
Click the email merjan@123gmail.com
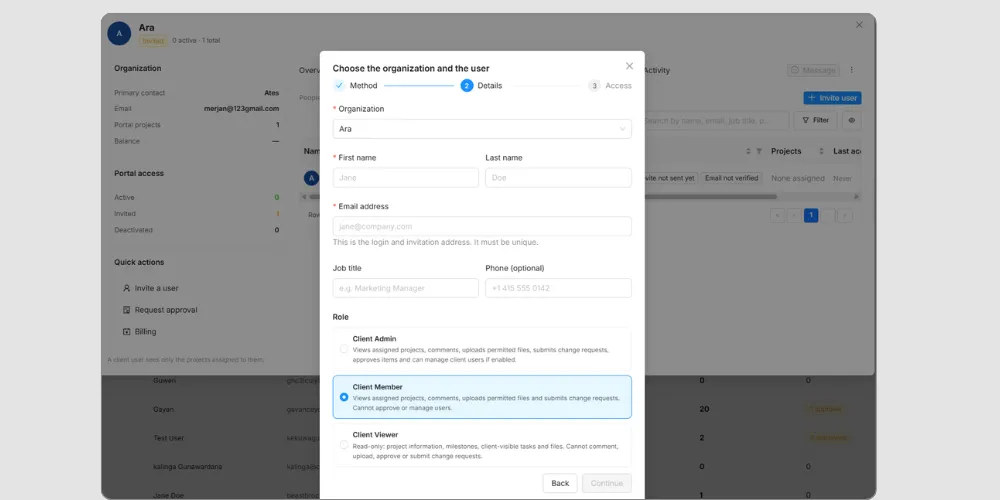click(241, 108)
